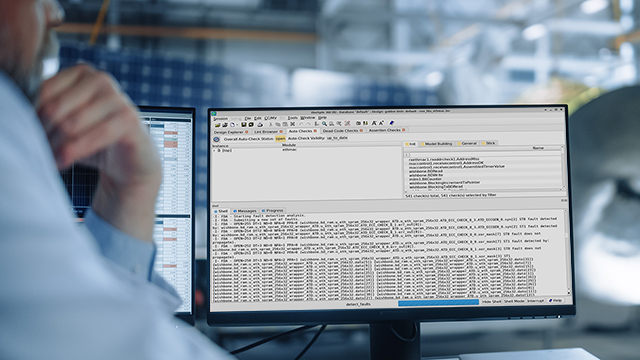Select the Init checks tab
640x360 pixels.
pos(411,144)
